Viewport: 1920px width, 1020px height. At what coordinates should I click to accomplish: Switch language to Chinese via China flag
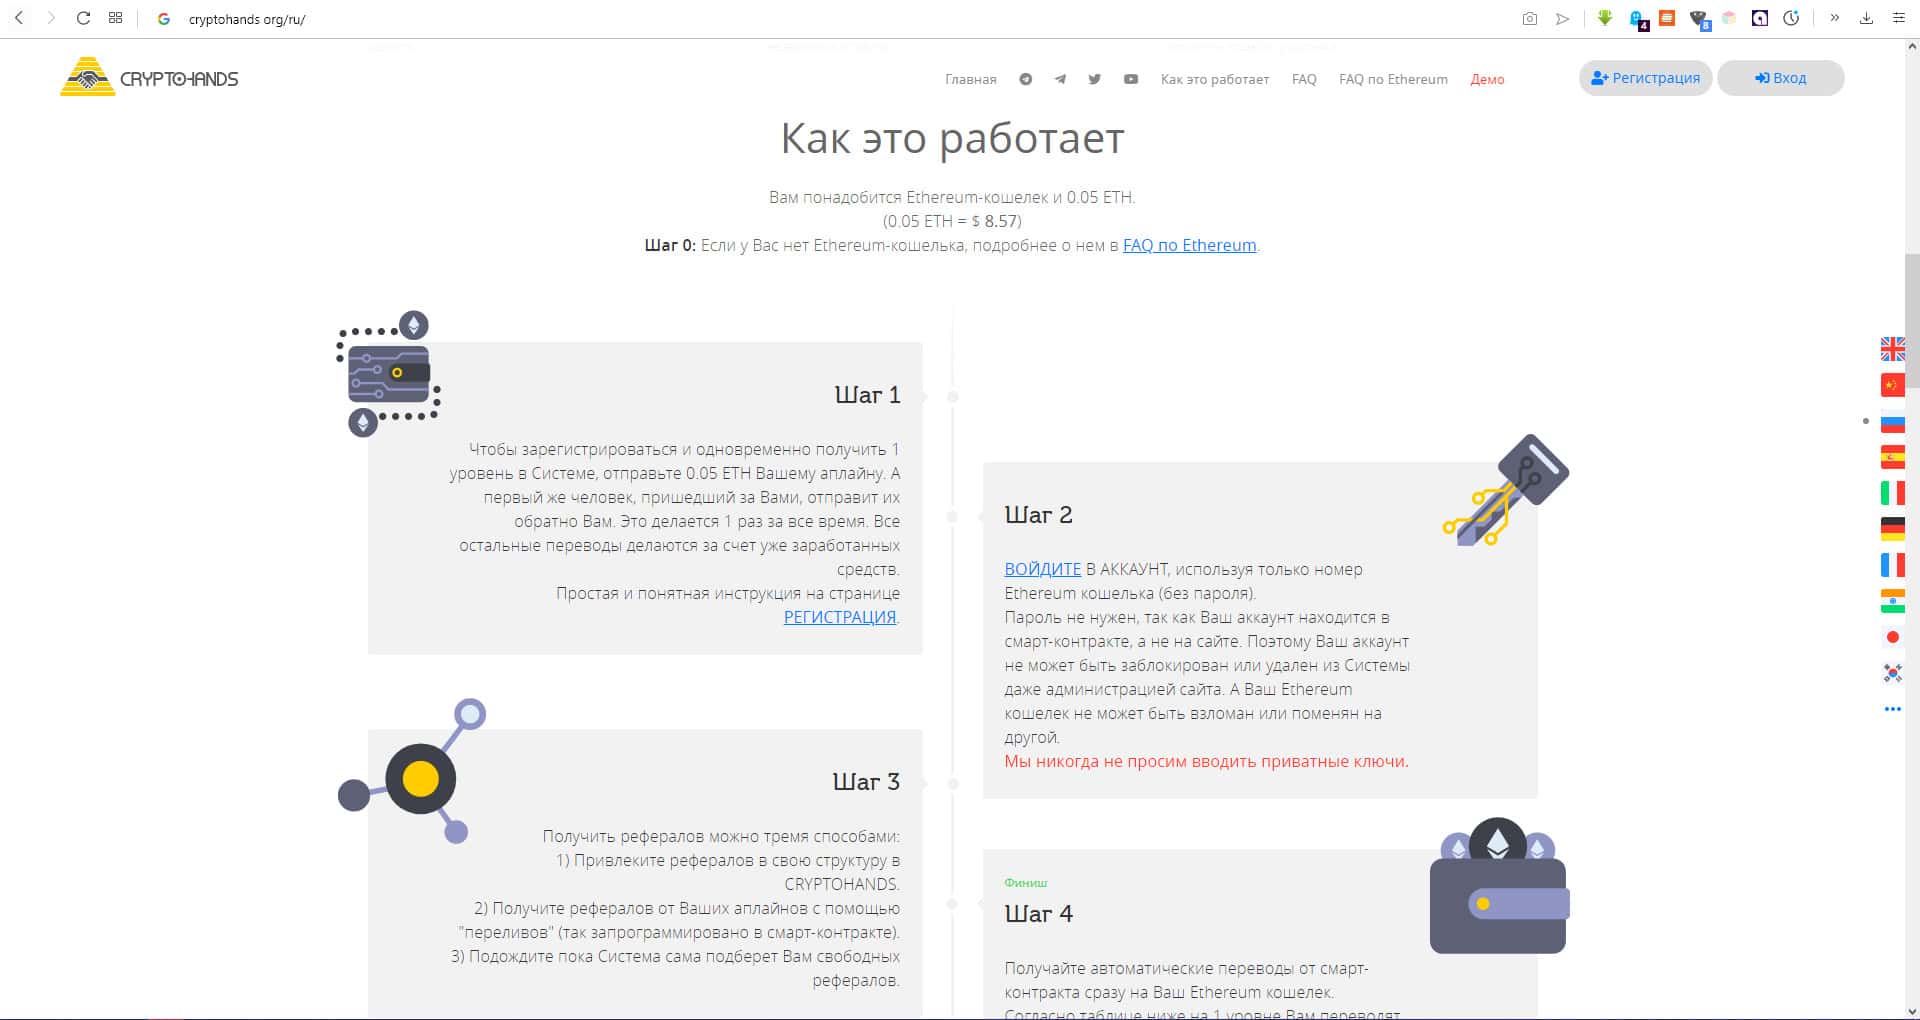[x=1893, y=385]
